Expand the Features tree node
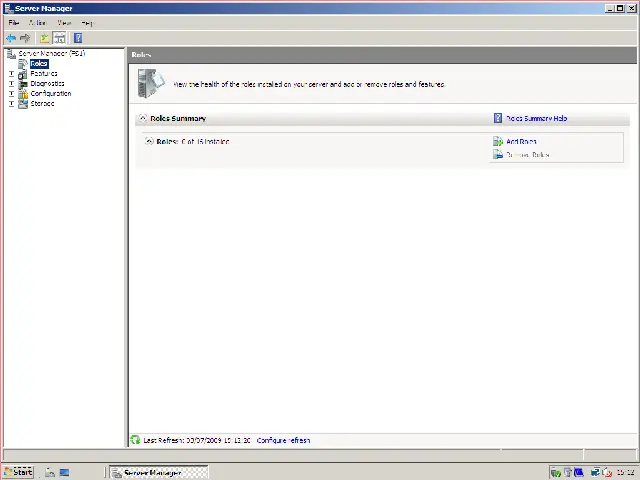This screenshot has width=640, height=480. pos(11,74)
